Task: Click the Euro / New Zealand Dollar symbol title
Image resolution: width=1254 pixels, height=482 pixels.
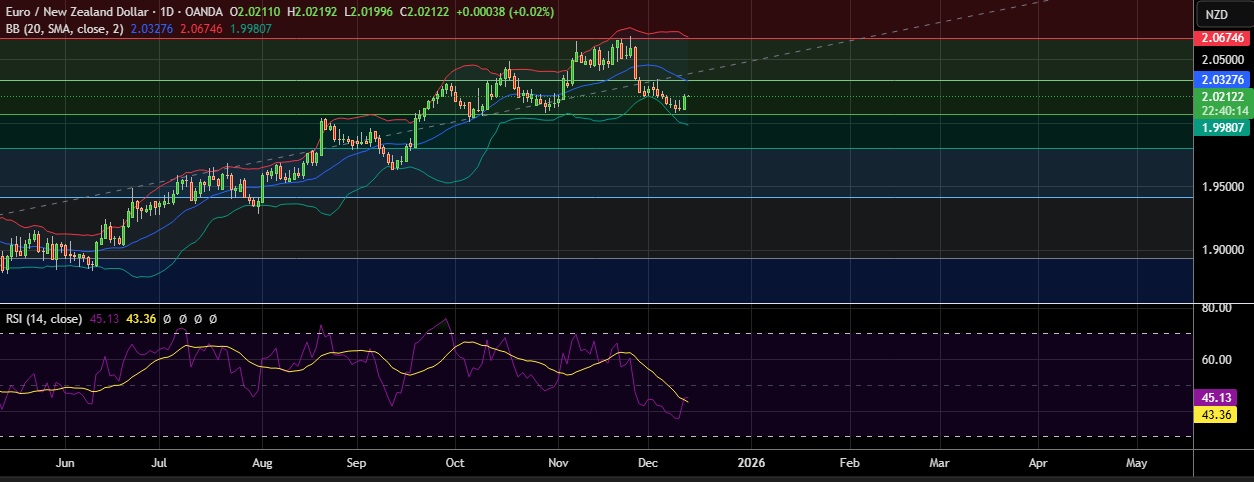Action: click(81, 12)
